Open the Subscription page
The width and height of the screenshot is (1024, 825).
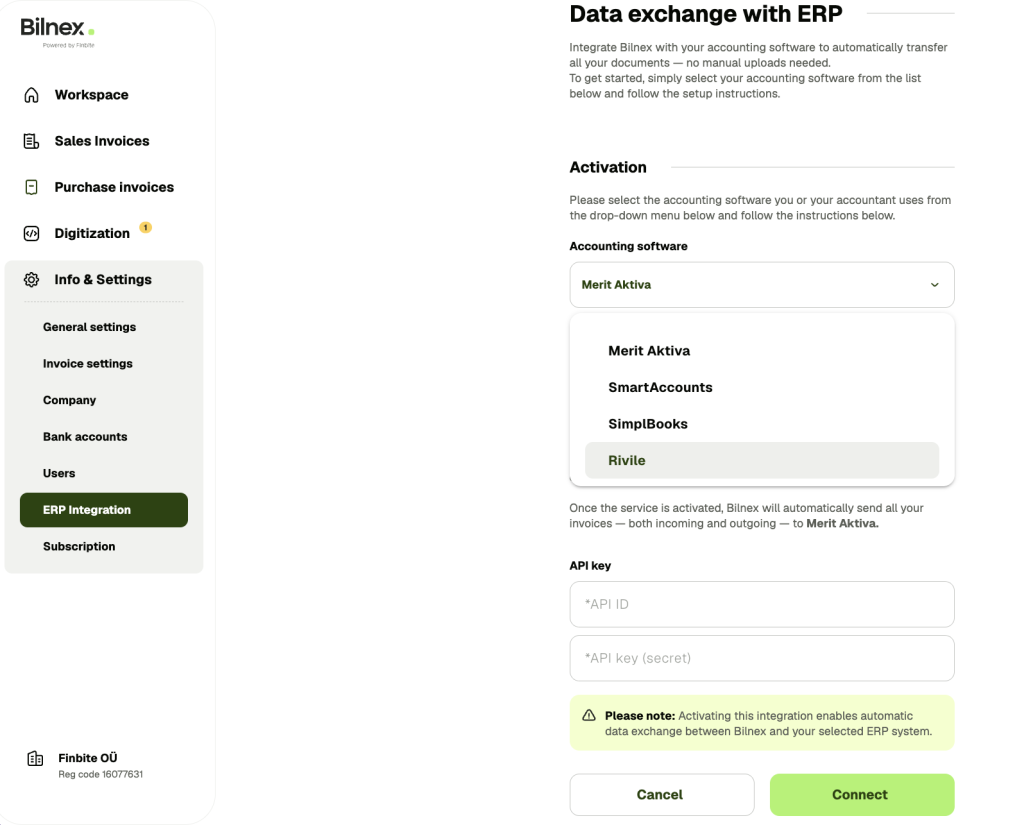pos(79,547)
